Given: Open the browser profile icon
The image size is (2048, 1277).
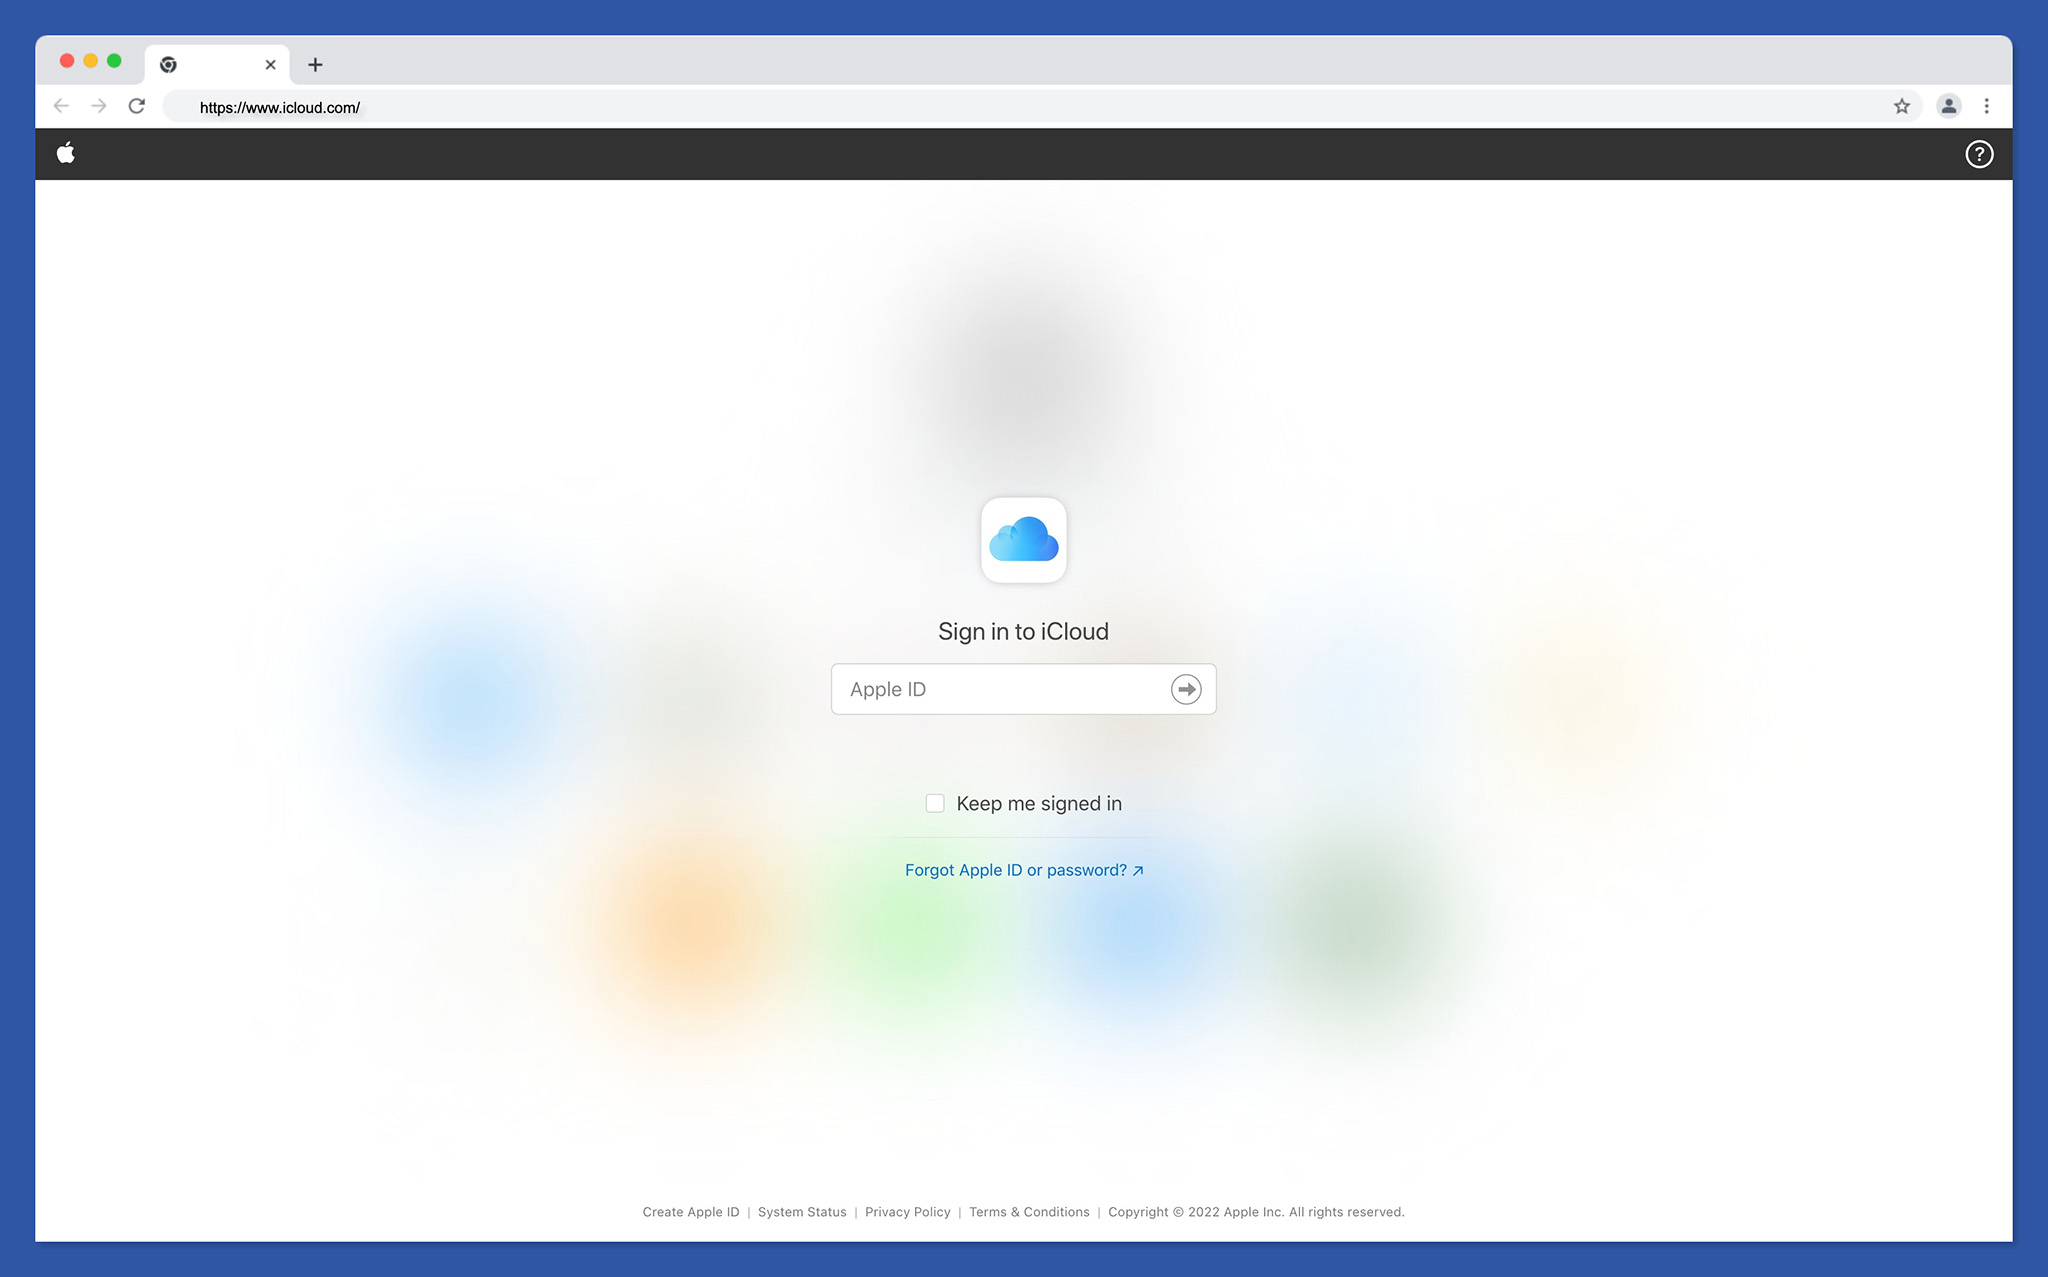Looking at the screenshot, I should (1948, 106).
